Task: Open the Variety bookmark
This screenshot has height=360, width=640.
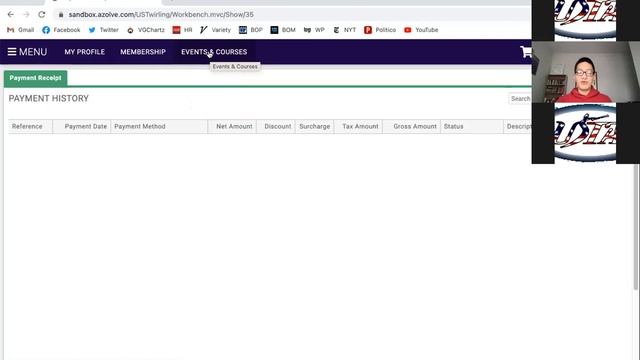Action: coord(215,30)
